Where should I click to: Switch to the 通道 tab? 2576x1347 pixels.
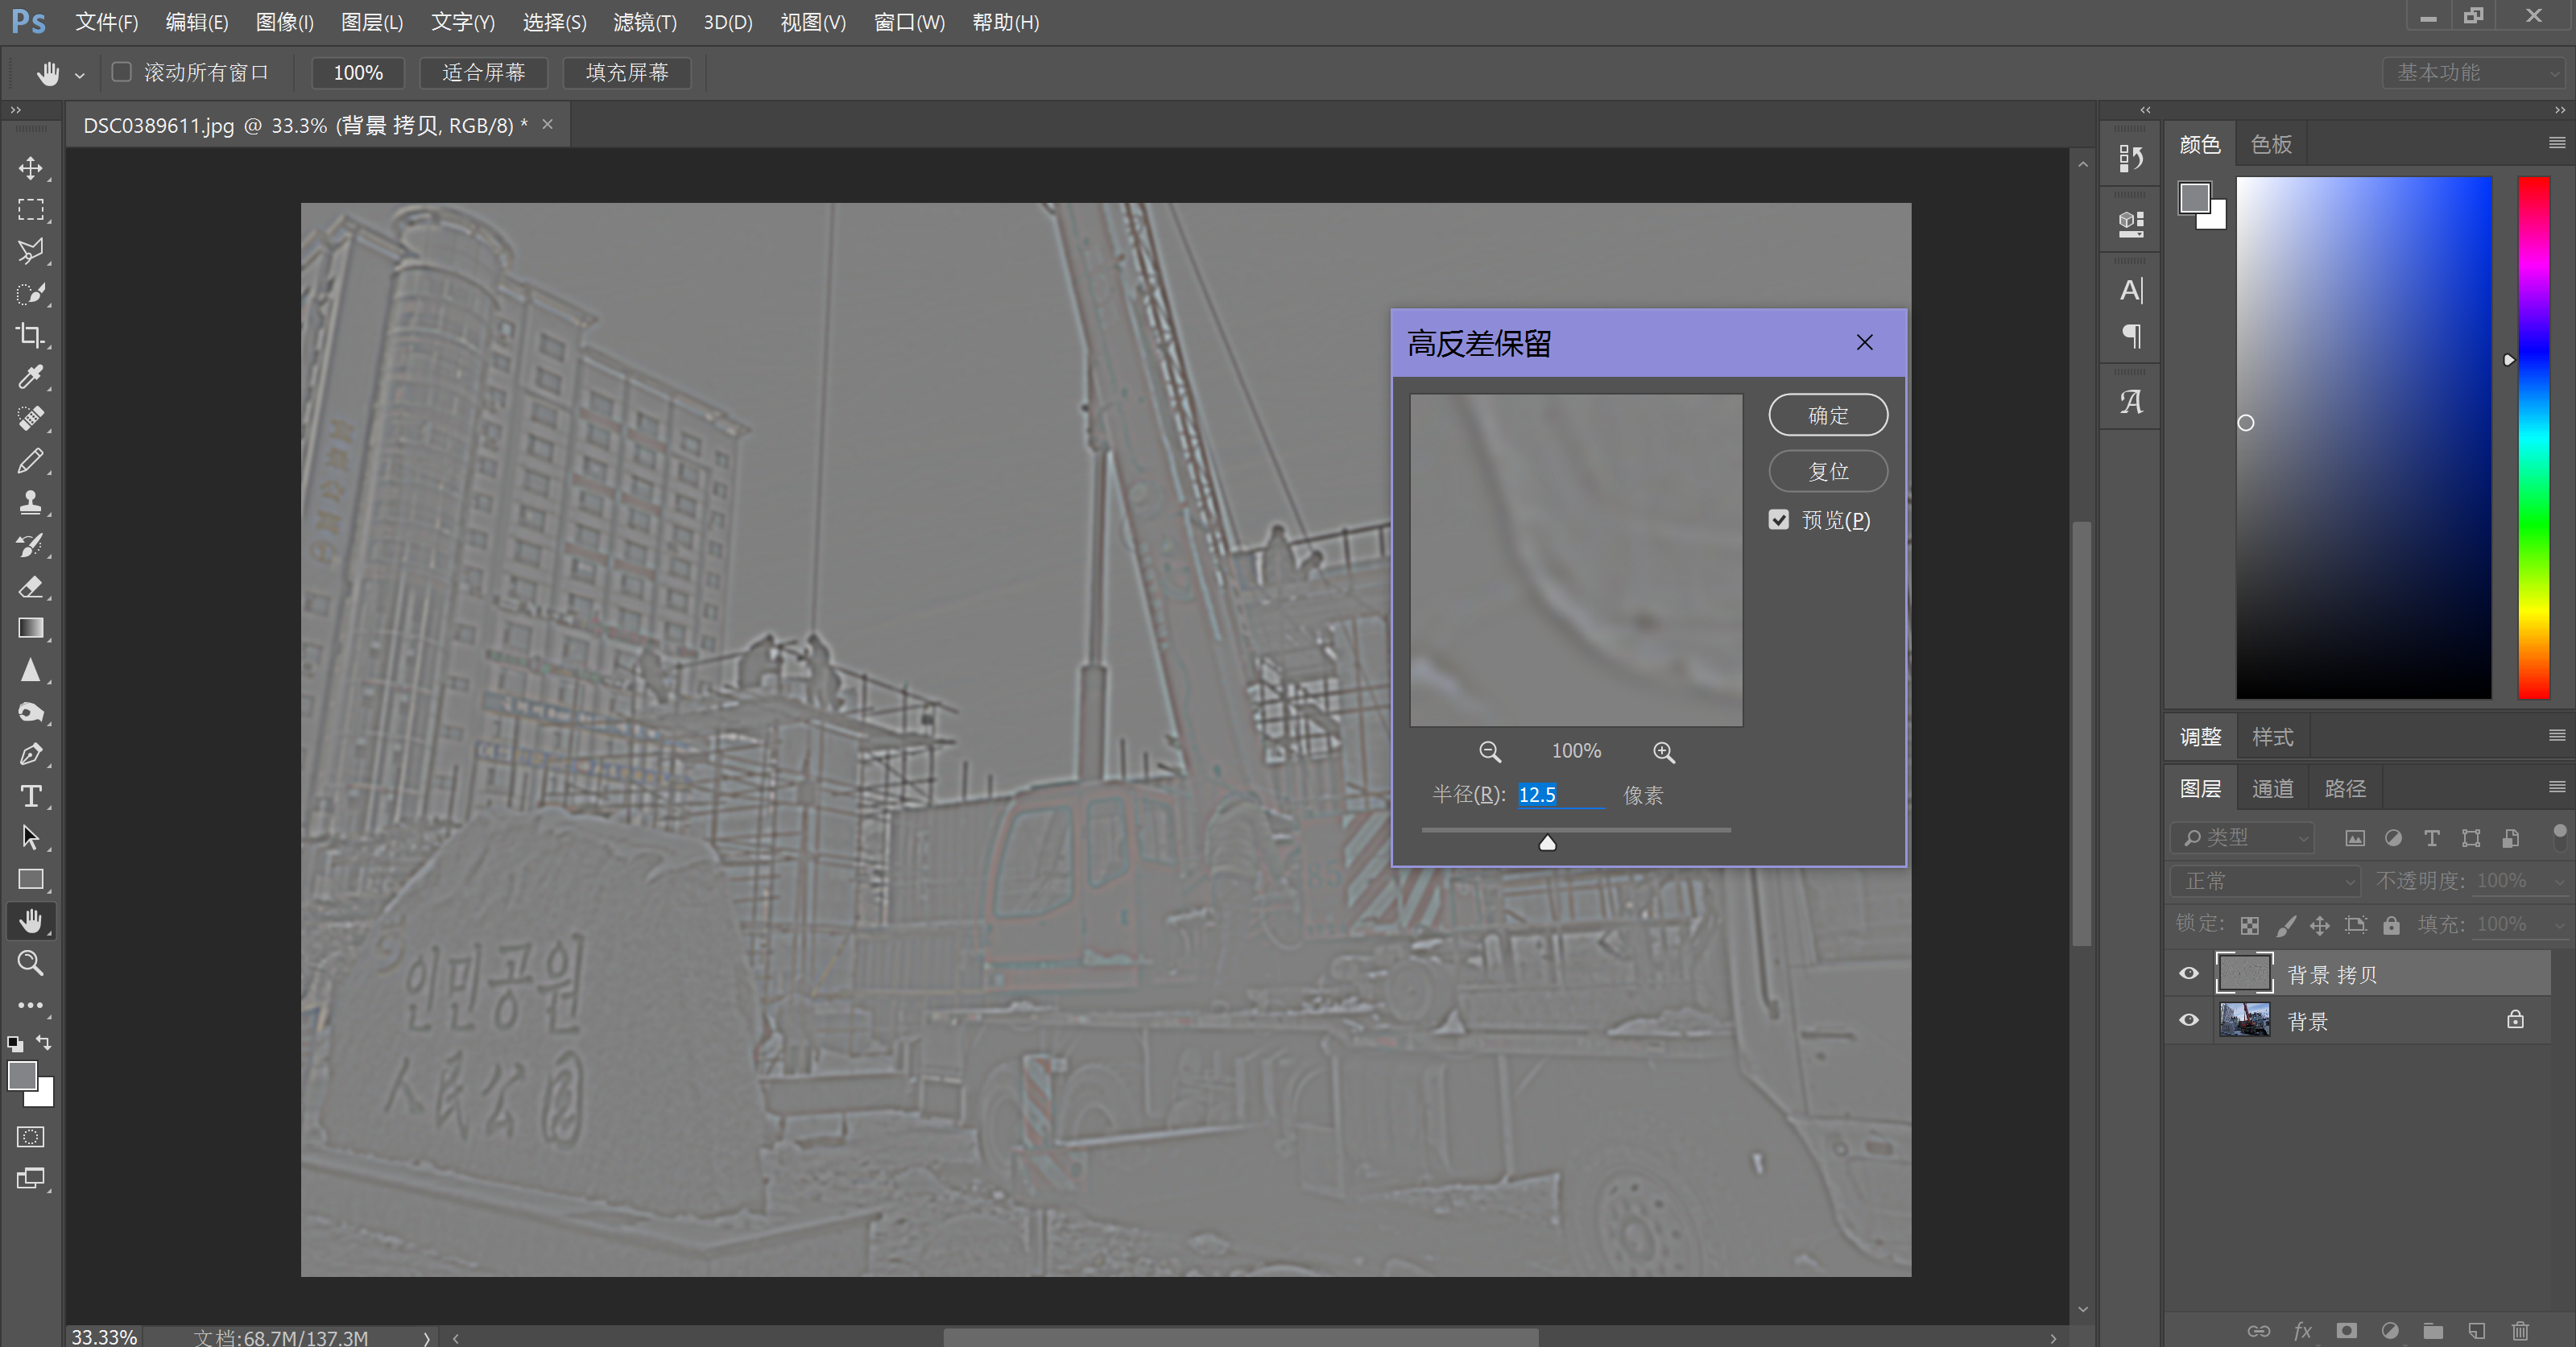coord(2272,789)
